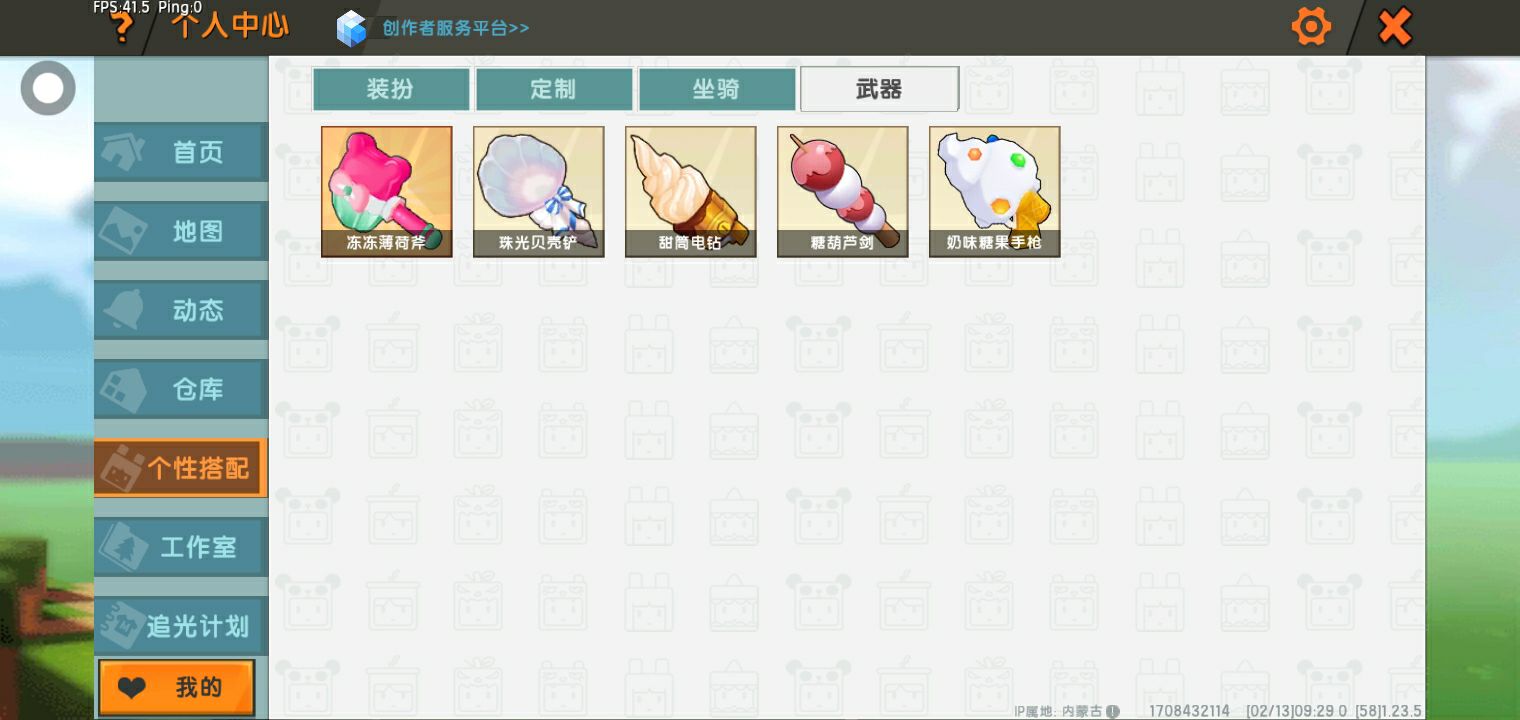Go to 首页 in the sidebar

[x=181, y=152]
